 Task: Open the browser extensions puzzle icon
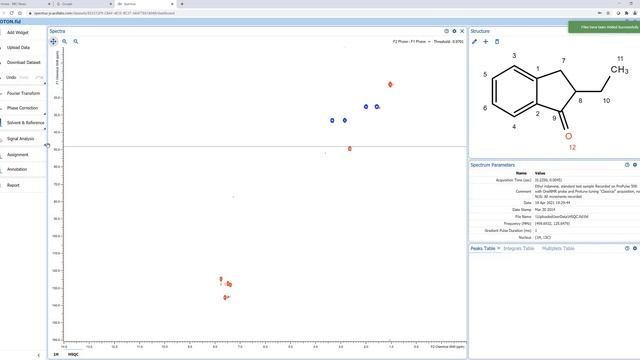[627, 13]
